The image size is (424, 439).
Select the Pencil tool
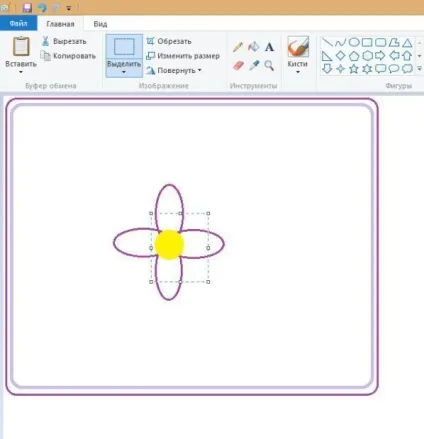[x=238, y=47]
